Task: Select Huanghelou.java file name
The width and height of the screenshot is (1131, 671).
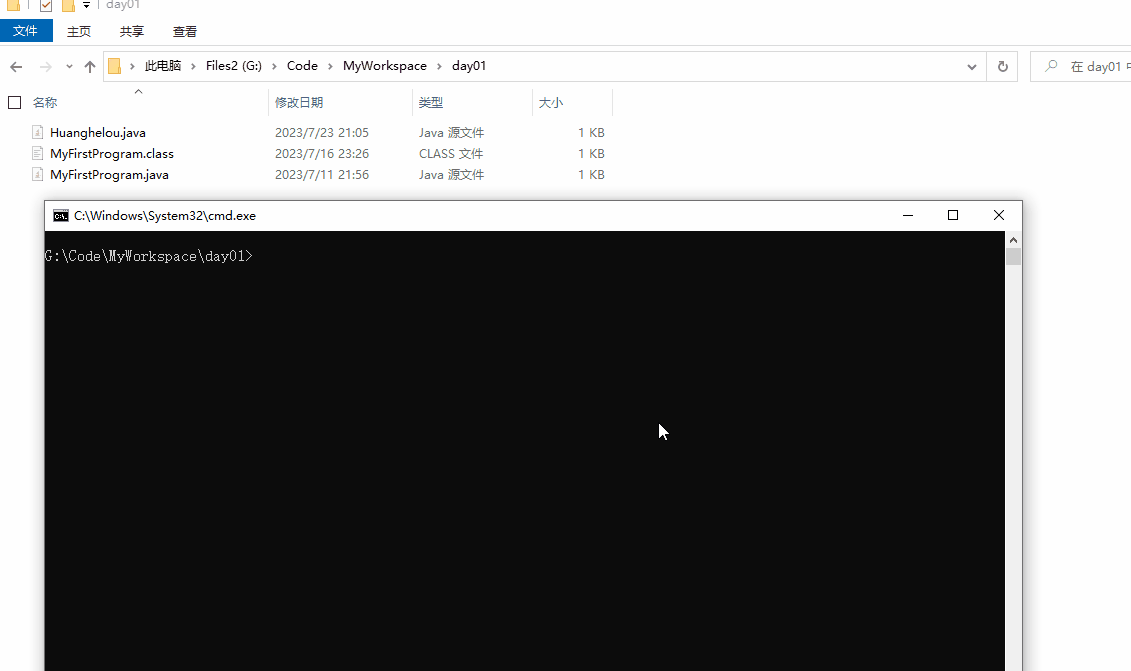Action: [x=97, y=133]
